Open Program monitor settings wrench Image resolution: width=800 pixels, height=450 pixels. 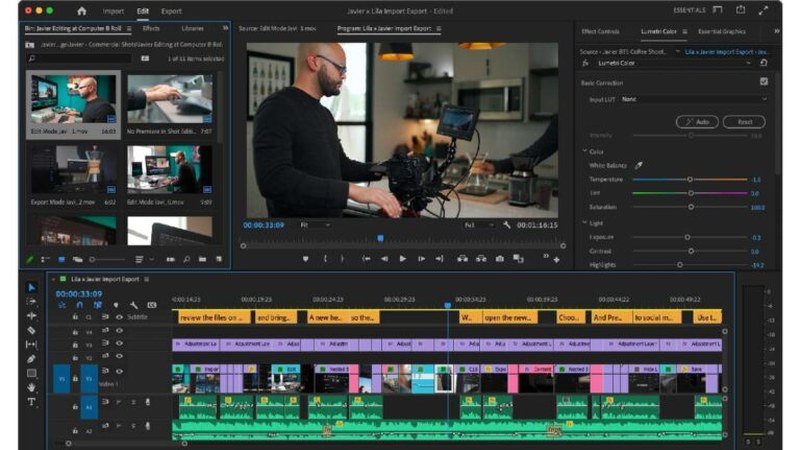(x=507, y=225)
